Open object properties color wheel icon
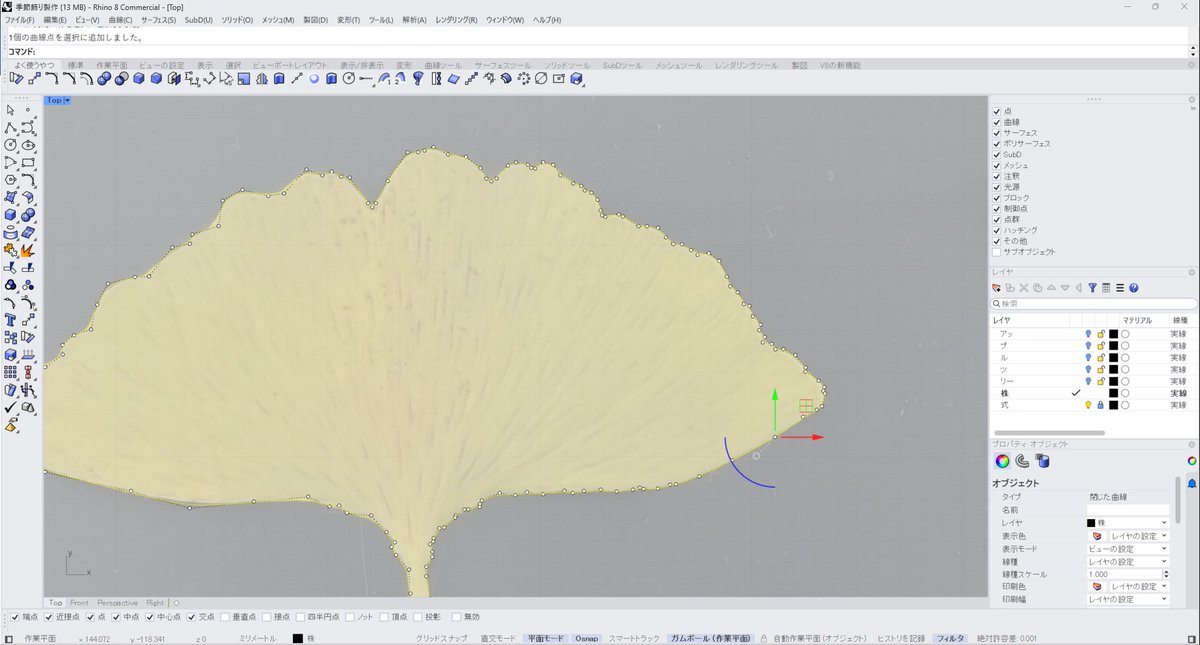 1001,461
